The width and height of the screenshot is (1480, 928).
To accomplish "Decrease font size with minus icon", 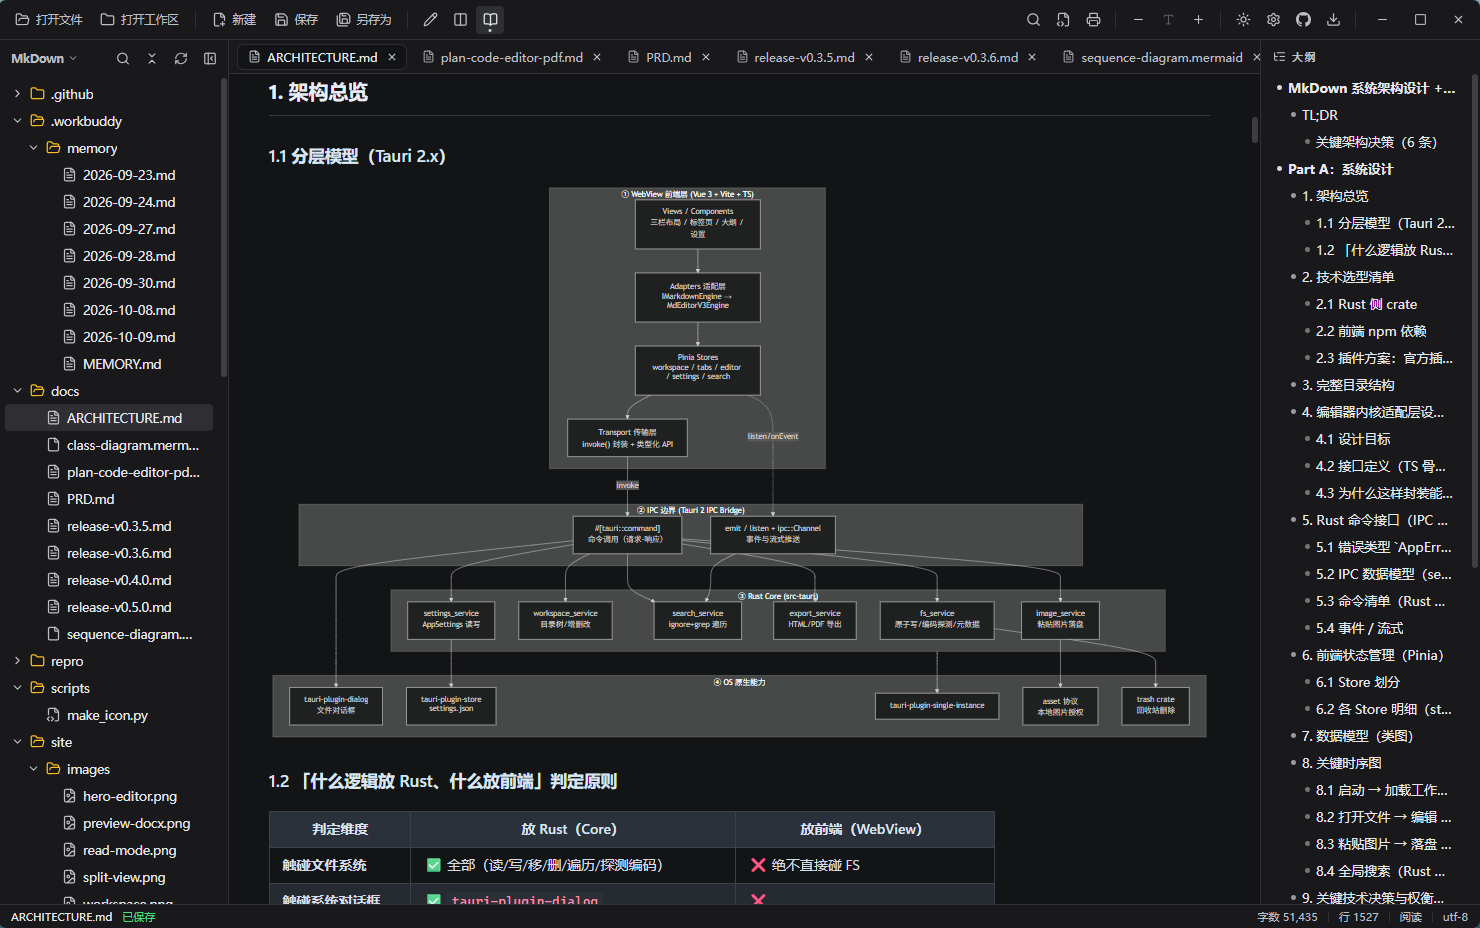I will click(1138, 20).
